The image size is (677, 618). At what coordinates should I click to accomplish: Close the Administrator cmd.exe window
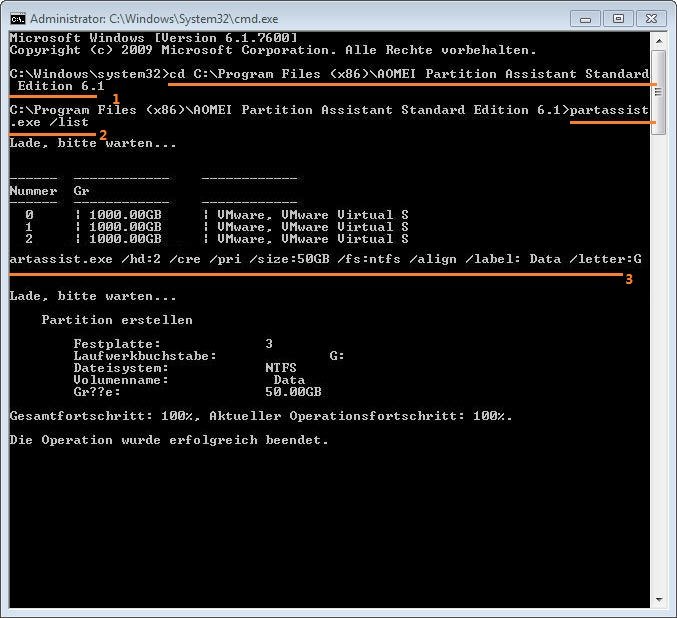tap(651, 19)
